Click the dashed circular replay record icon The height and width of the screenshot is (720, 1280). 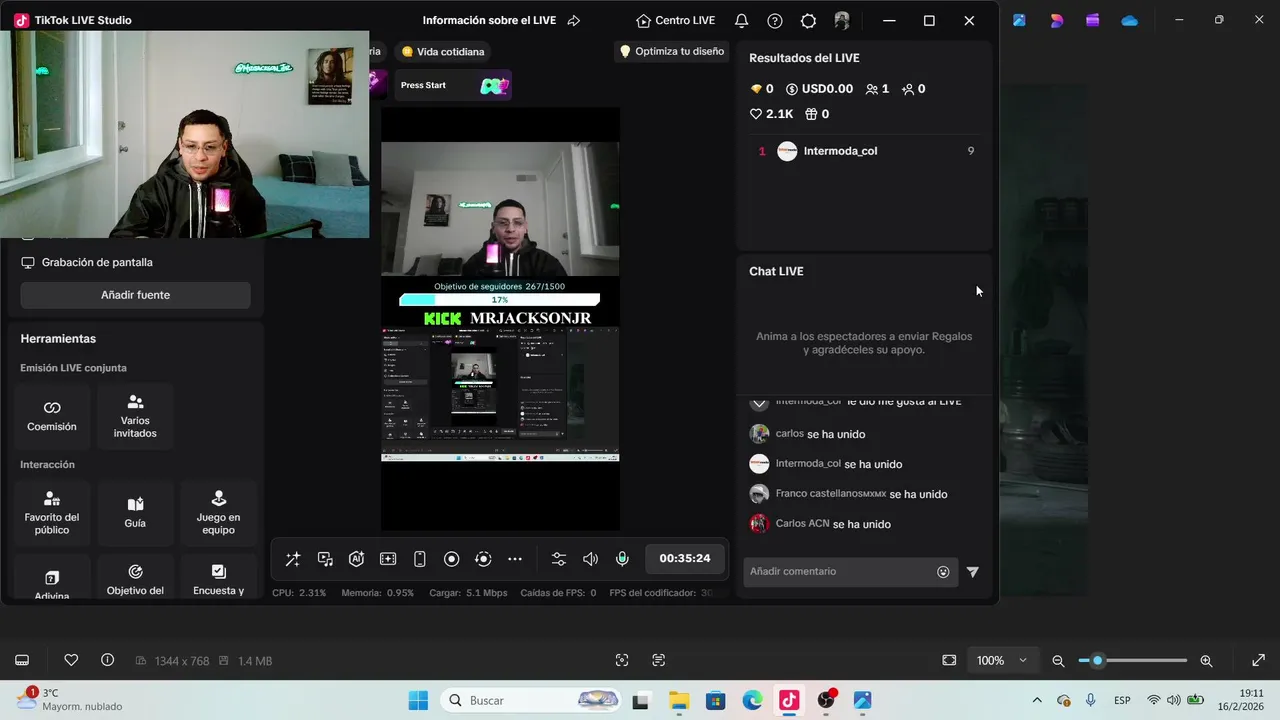click(483, 559)
